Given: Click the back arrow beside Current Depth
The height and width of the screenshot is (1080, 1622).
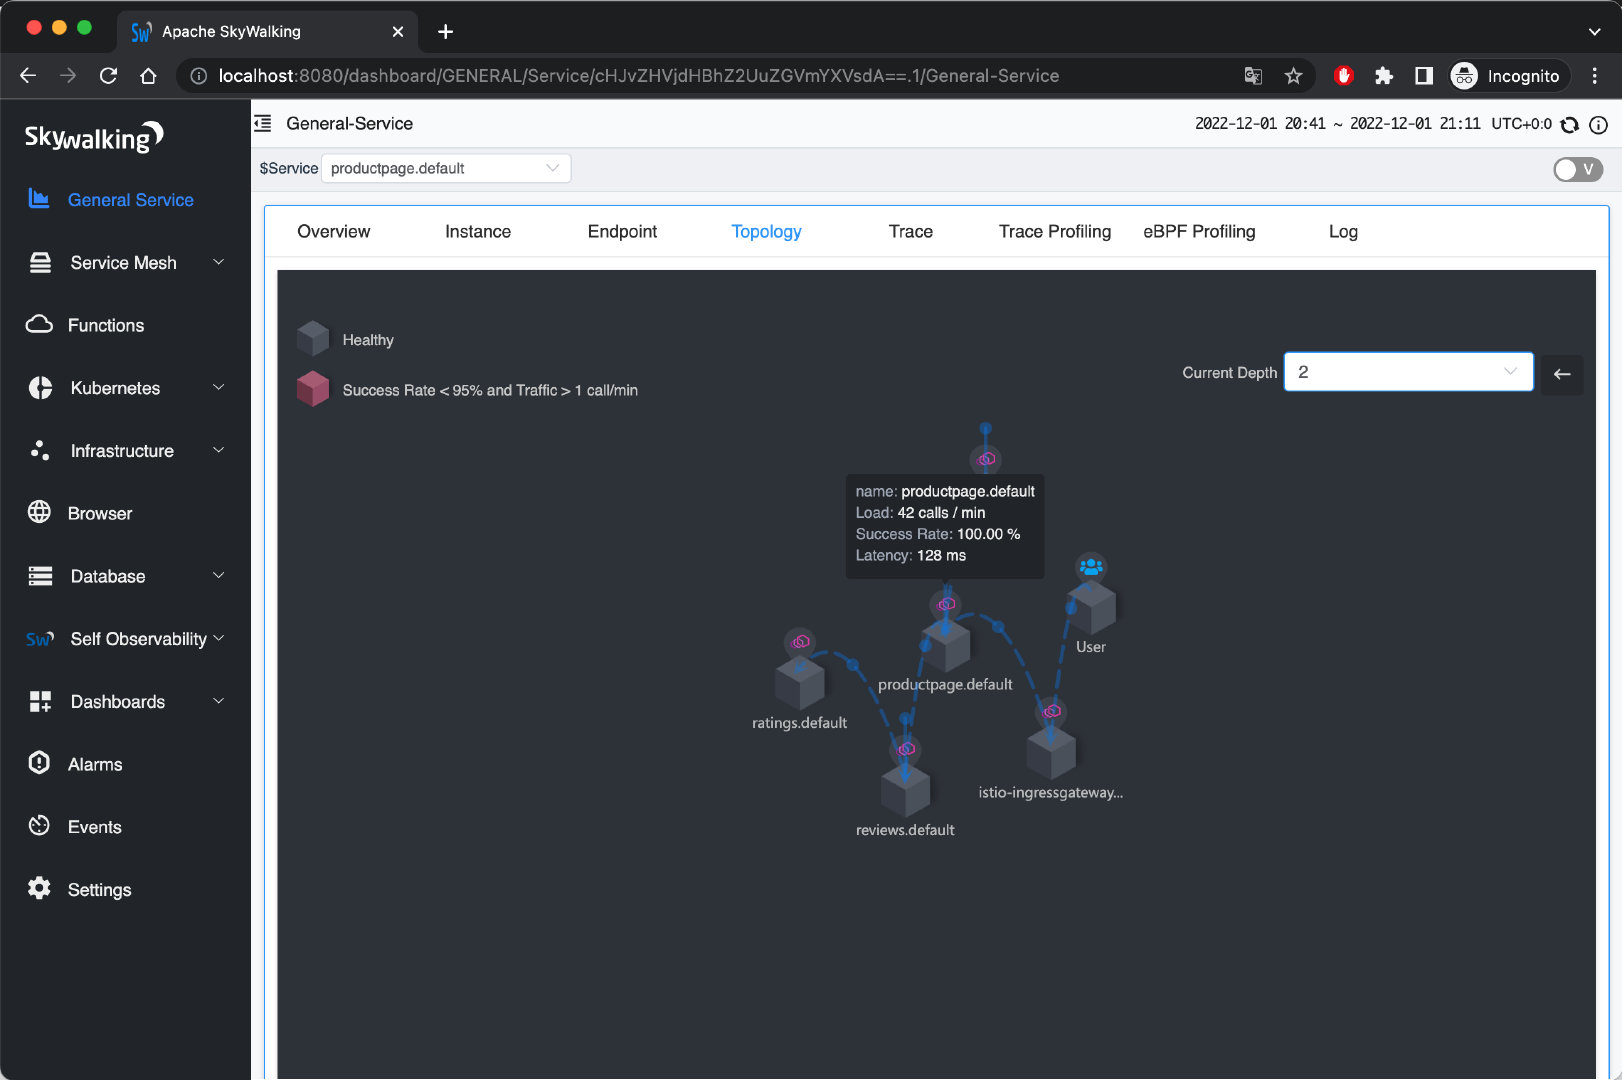Looking at the screenshot, I should [1561, 374].
